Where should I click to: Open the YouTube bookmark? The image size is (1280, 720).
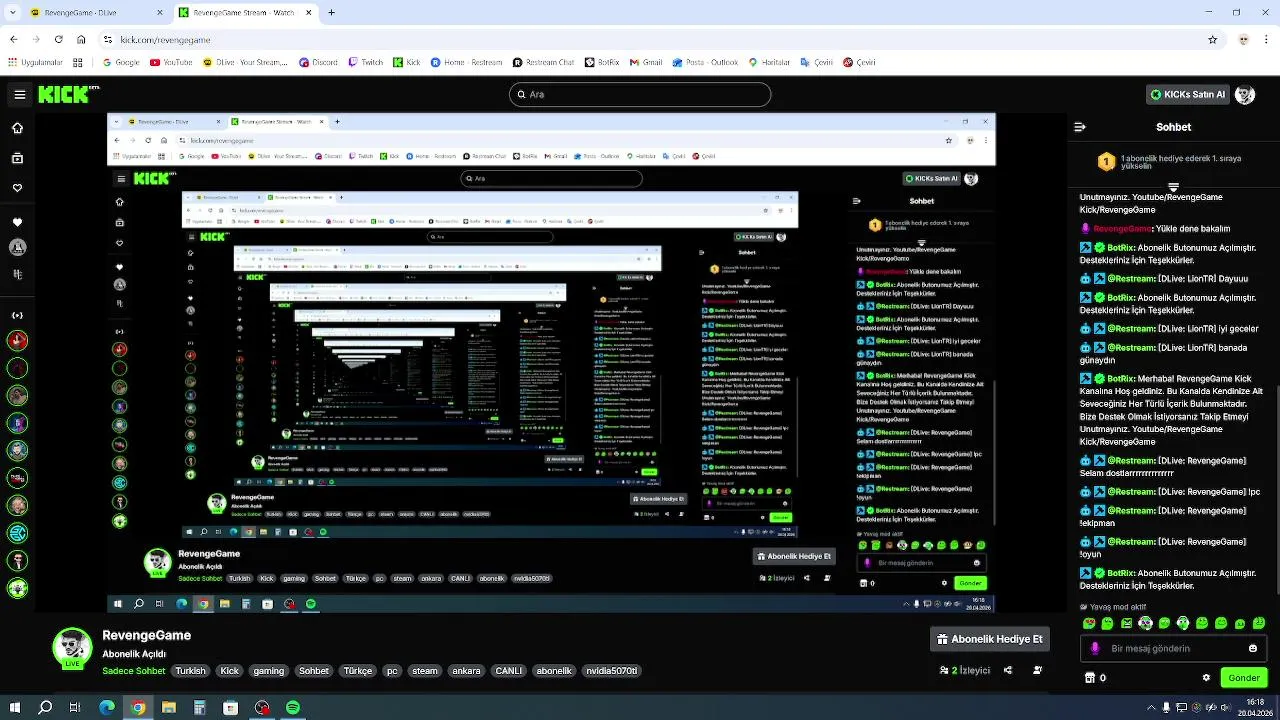tap(171, 62)
